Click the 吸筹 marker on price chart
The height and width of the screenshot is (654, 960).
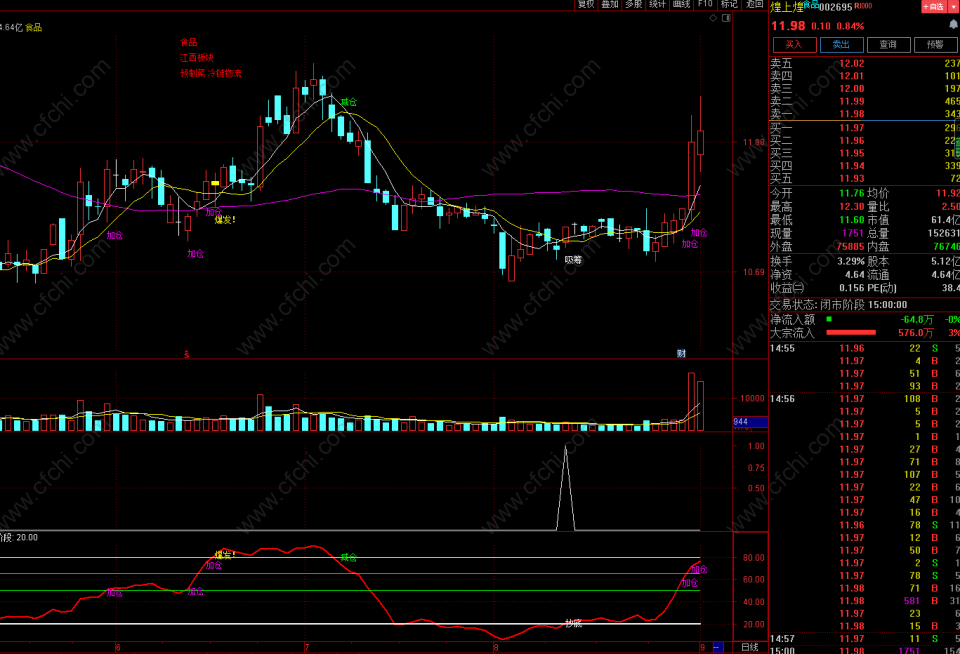click(x=573, y=260)
